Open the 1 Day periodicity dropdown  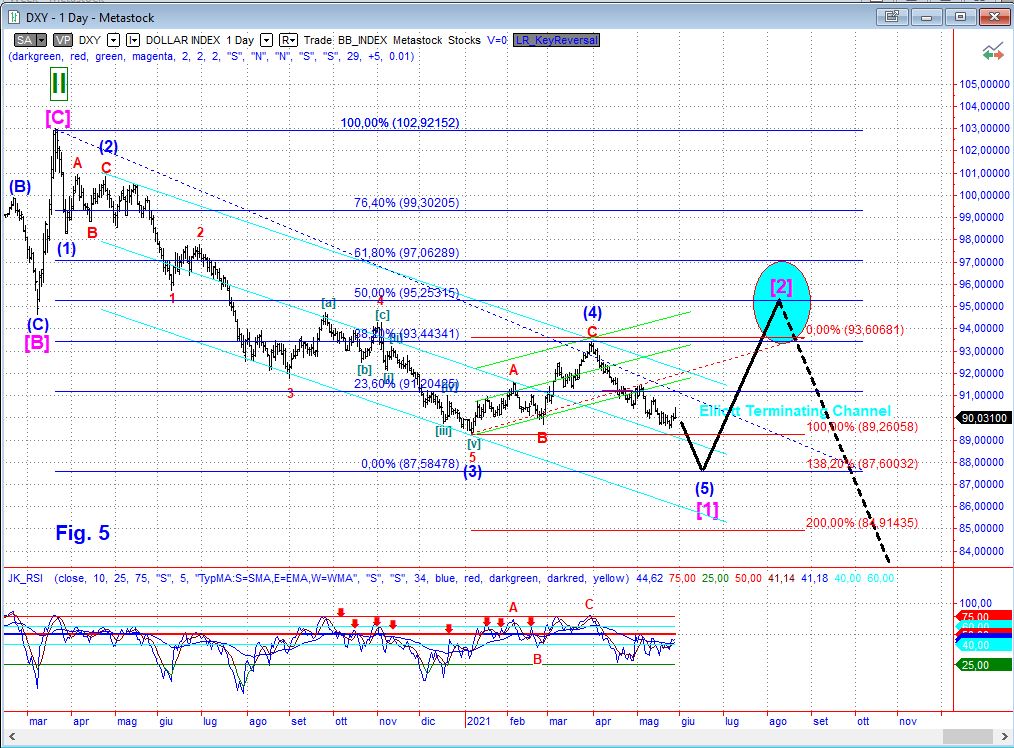(x=265, y=40)
